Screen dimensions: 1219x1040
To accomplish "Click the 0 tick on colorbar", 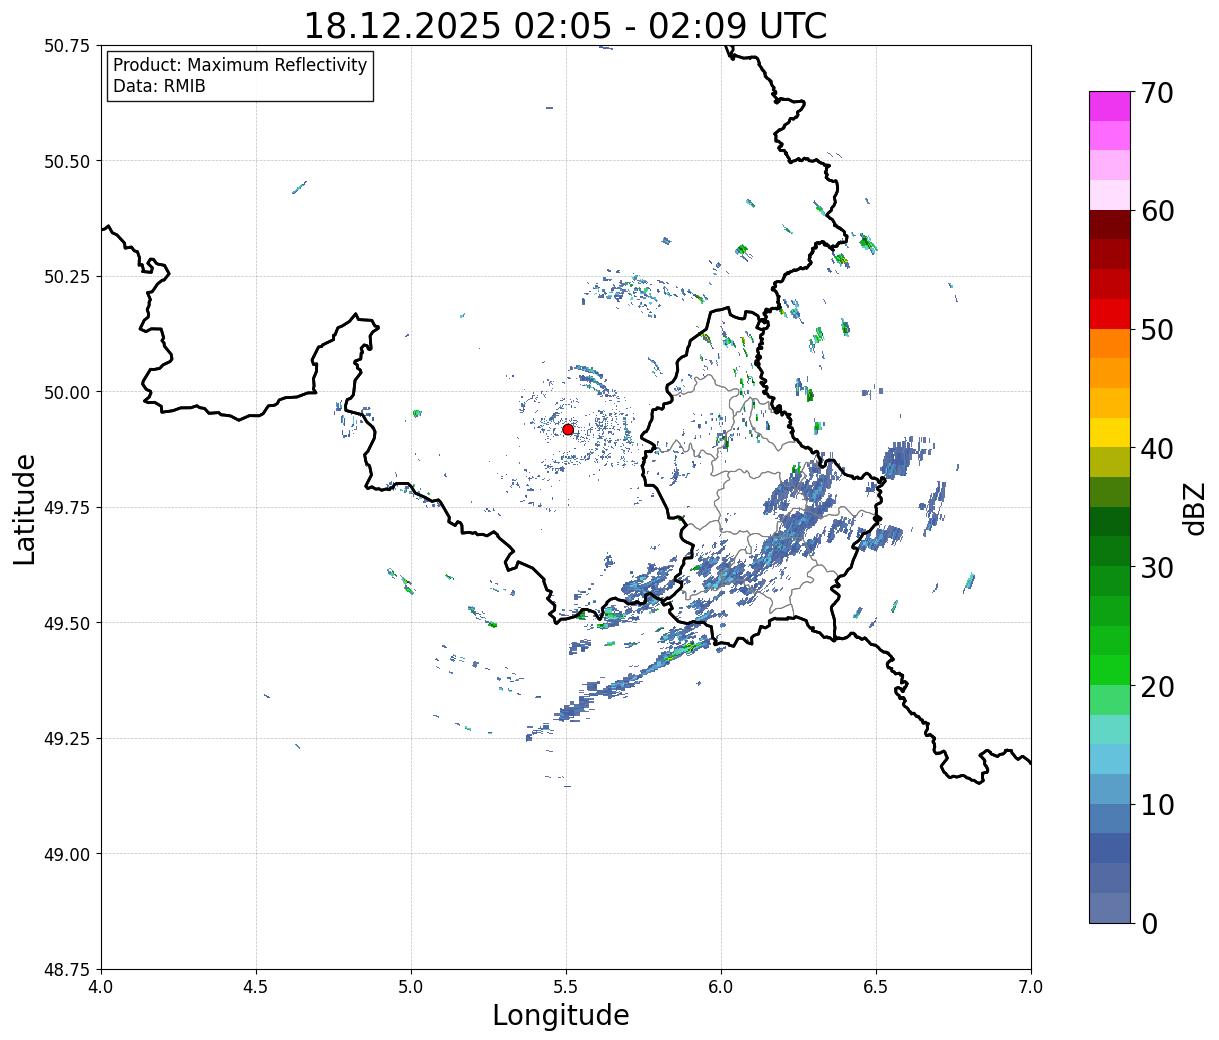I will (x=1149, y=924).
